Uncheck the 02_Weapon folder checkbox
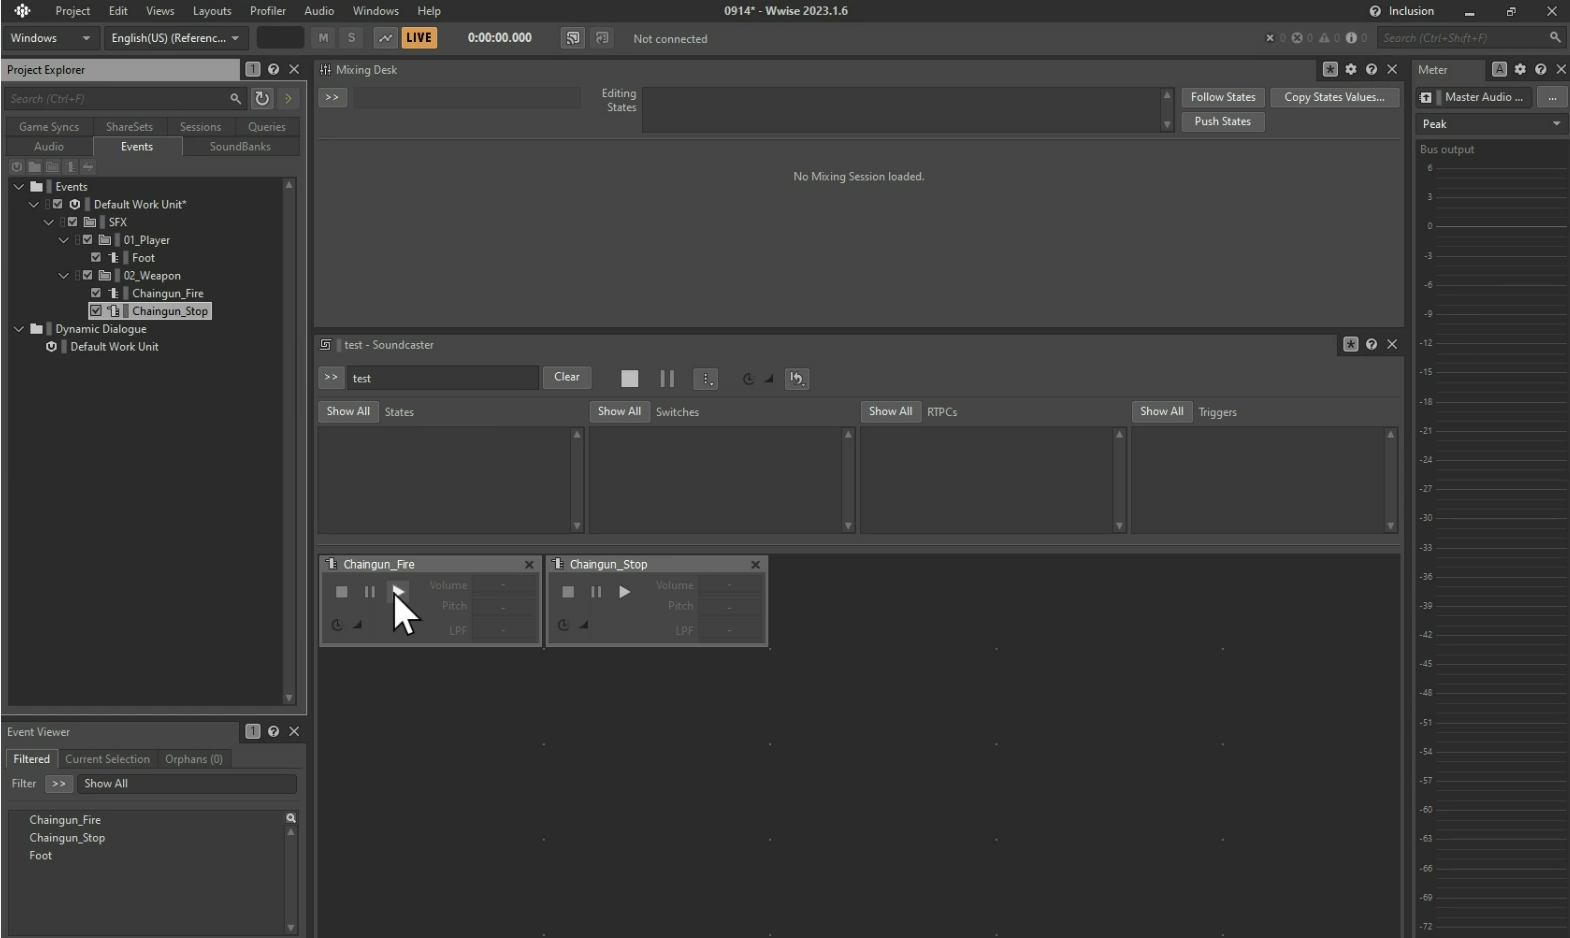The height and width of the screenshot is (938, 1570). (x=88, y=275)
